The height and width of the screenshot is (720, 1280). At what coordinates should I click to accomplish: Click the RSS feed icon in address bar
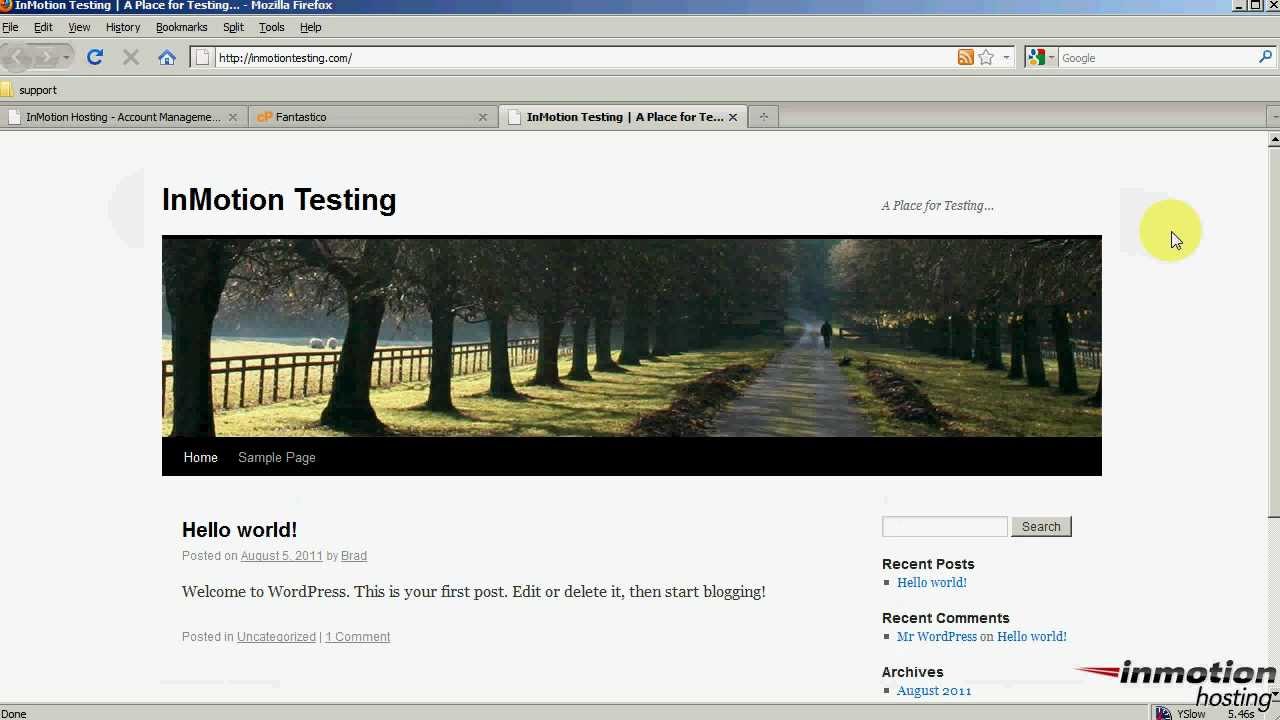[965, 57]
